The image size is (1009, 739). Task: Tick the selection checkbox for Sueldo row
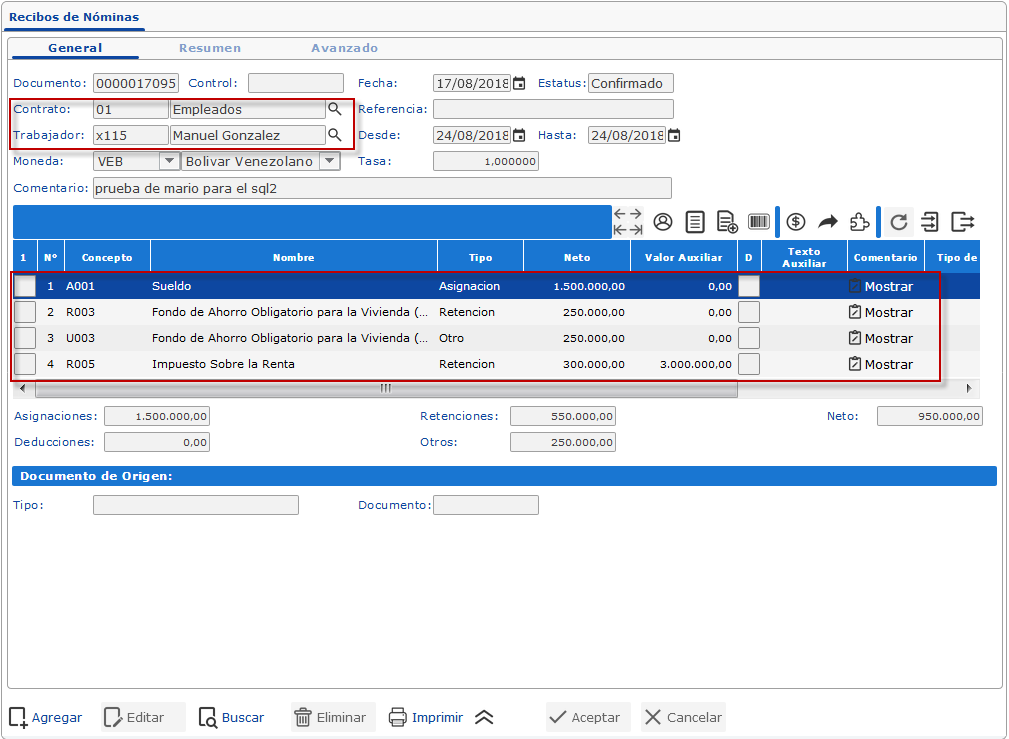pos(25,286)
